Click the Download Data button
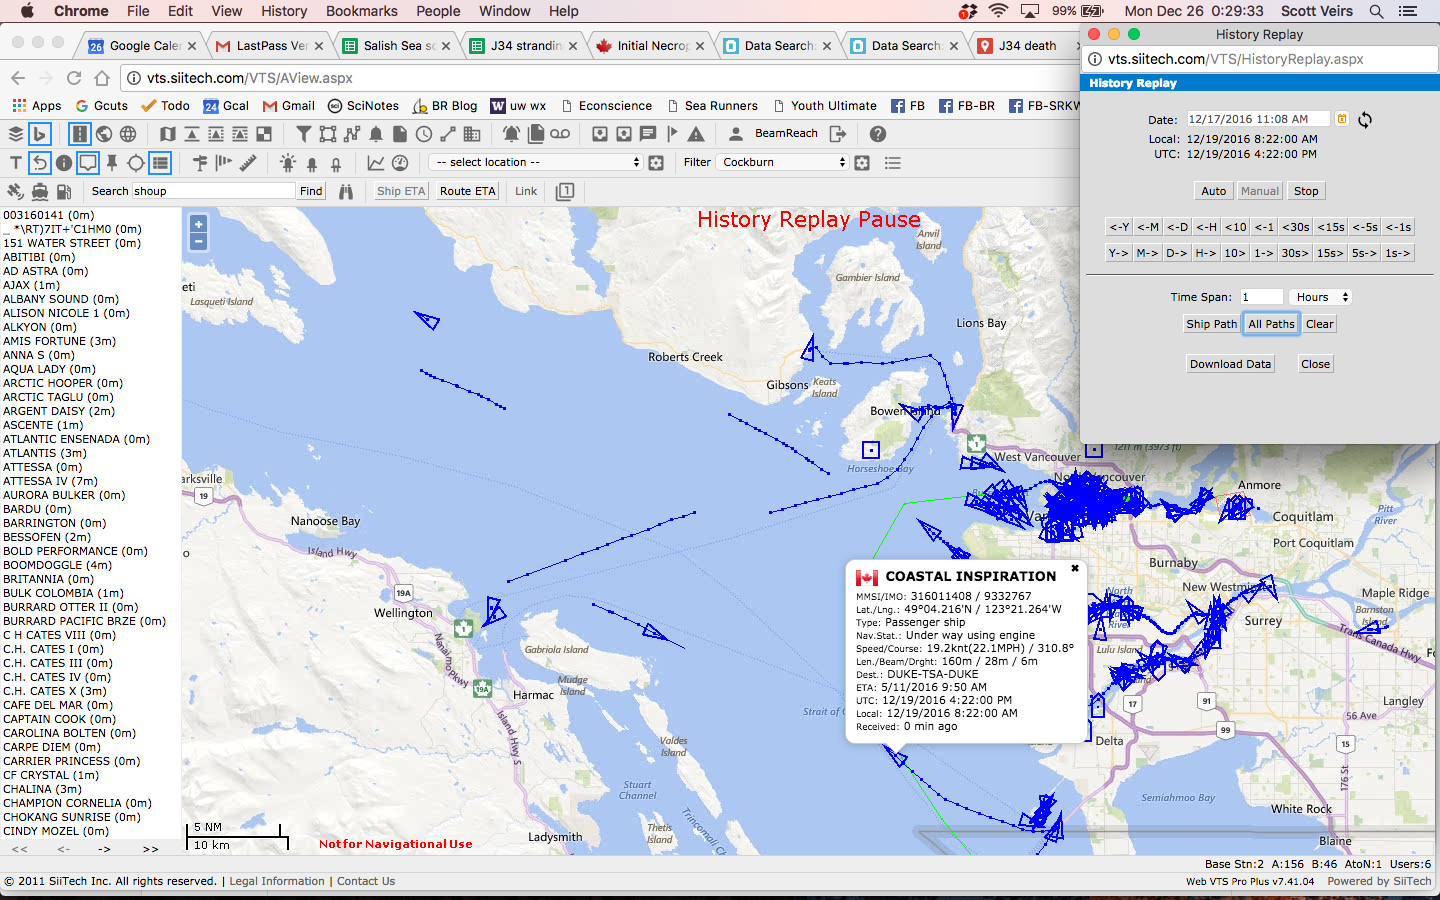The width and height of the screenshot is (1440, 900). click(1230, 364)
